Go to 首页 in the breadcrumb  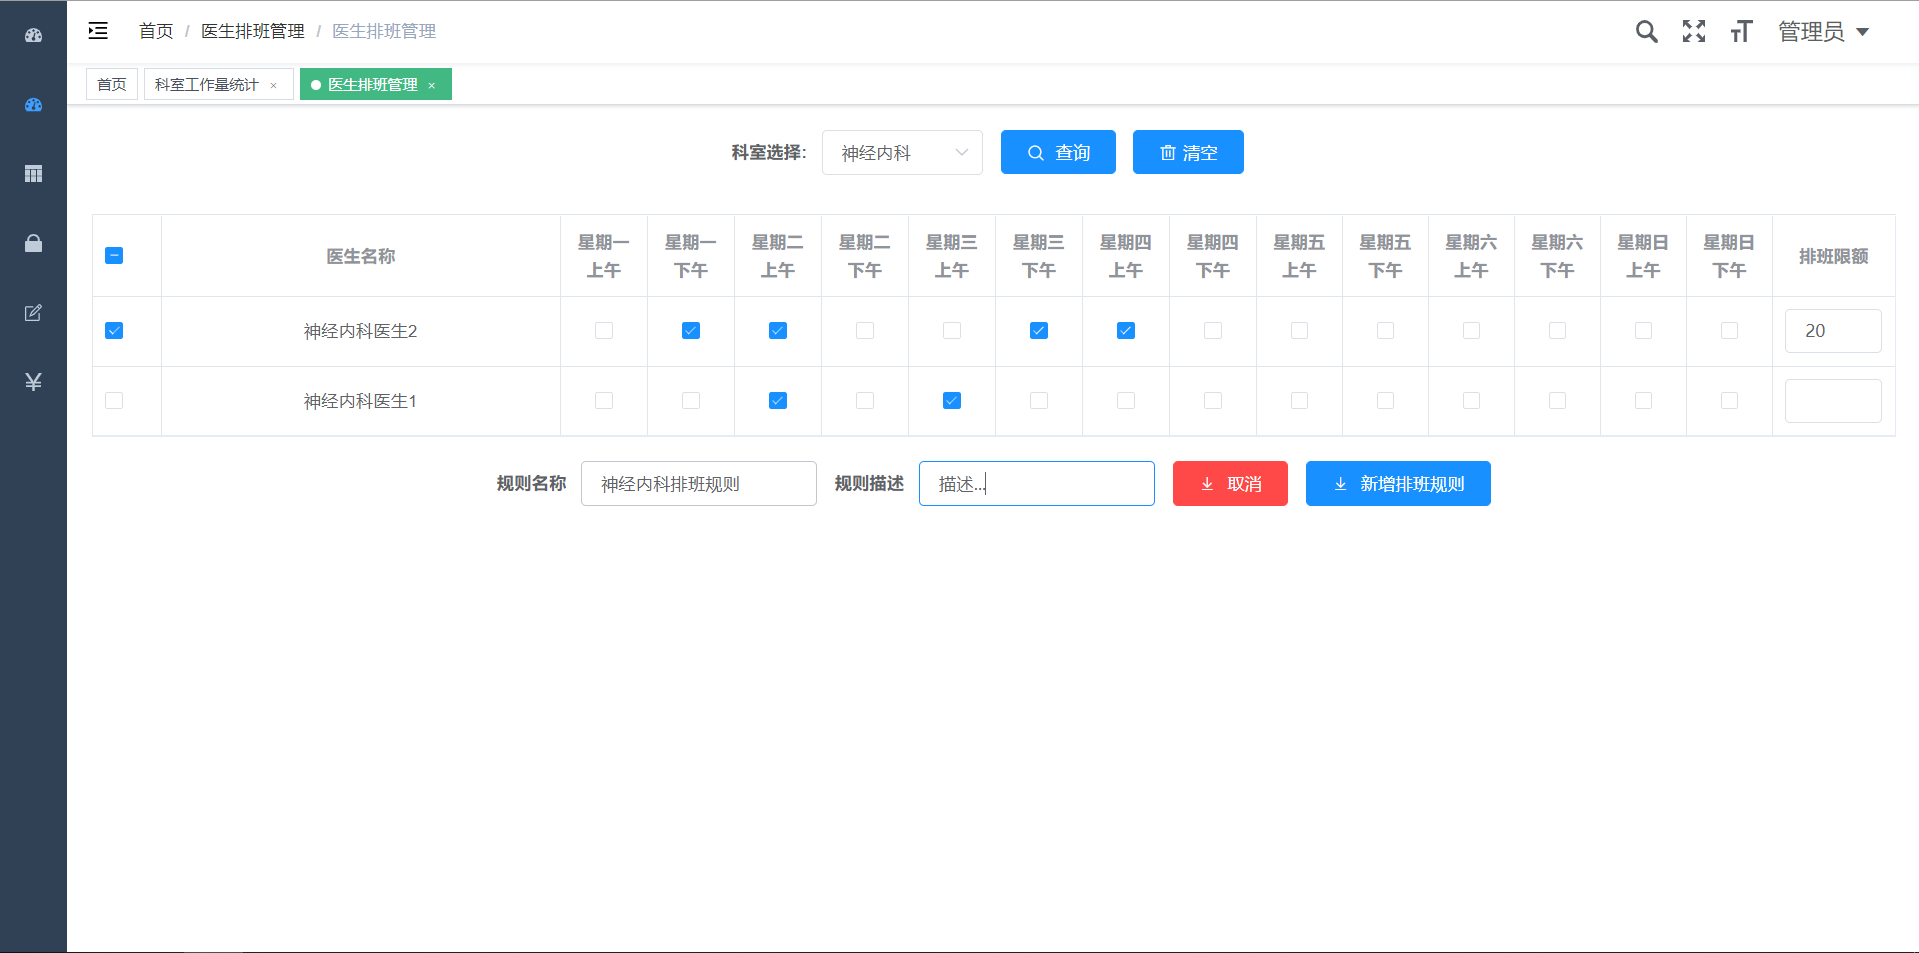click(156, 31)
